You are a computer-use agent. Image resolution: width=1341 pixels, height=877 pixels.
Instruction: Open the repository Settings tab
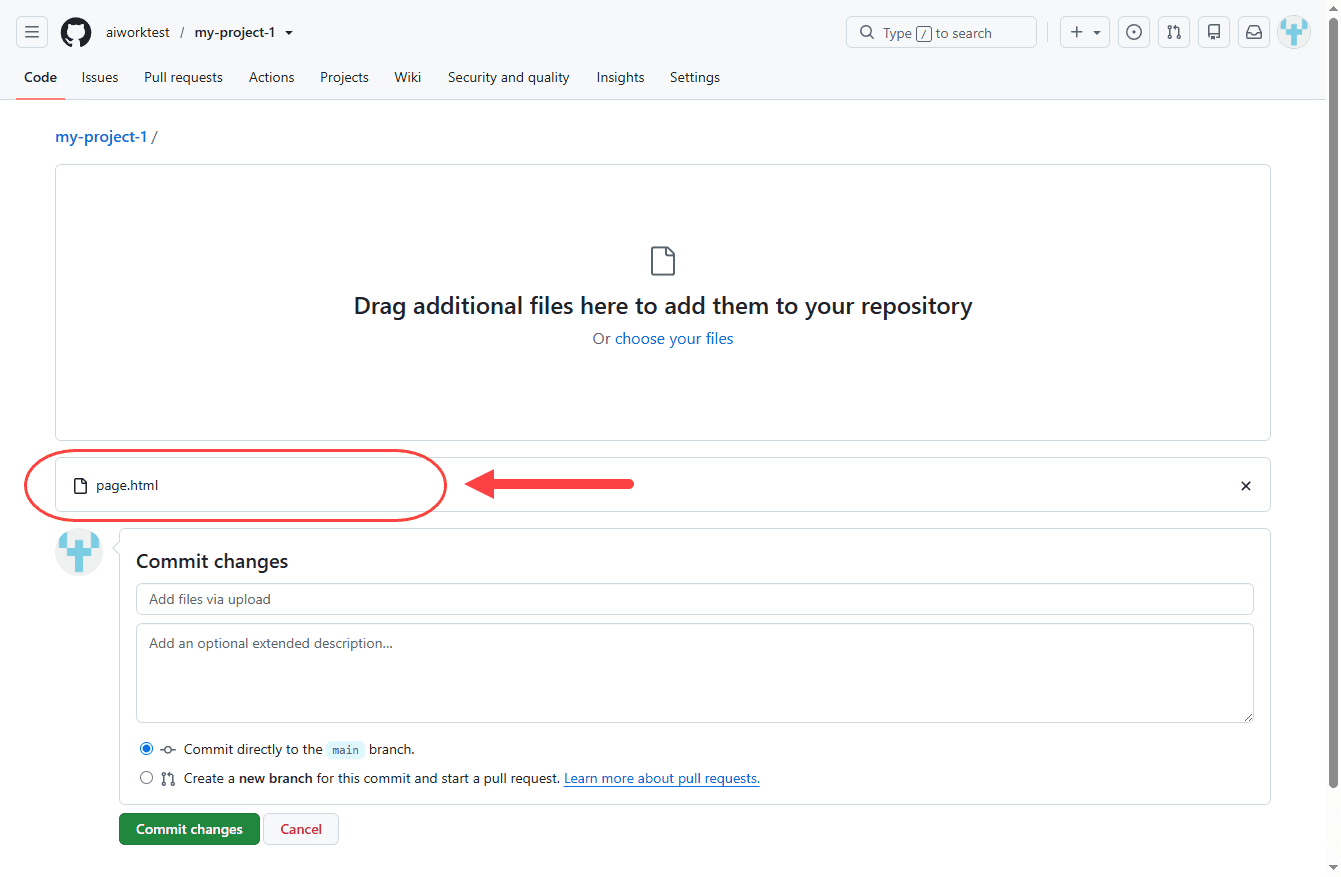(x=695, y=77)
